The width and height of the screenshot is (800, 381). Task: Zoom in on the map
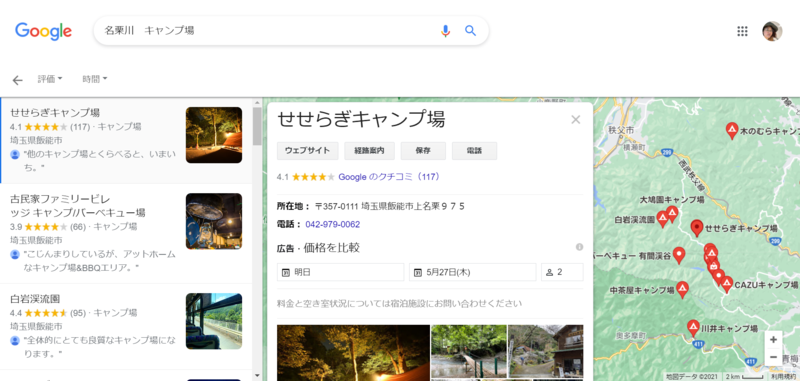(x=773, y=340)
